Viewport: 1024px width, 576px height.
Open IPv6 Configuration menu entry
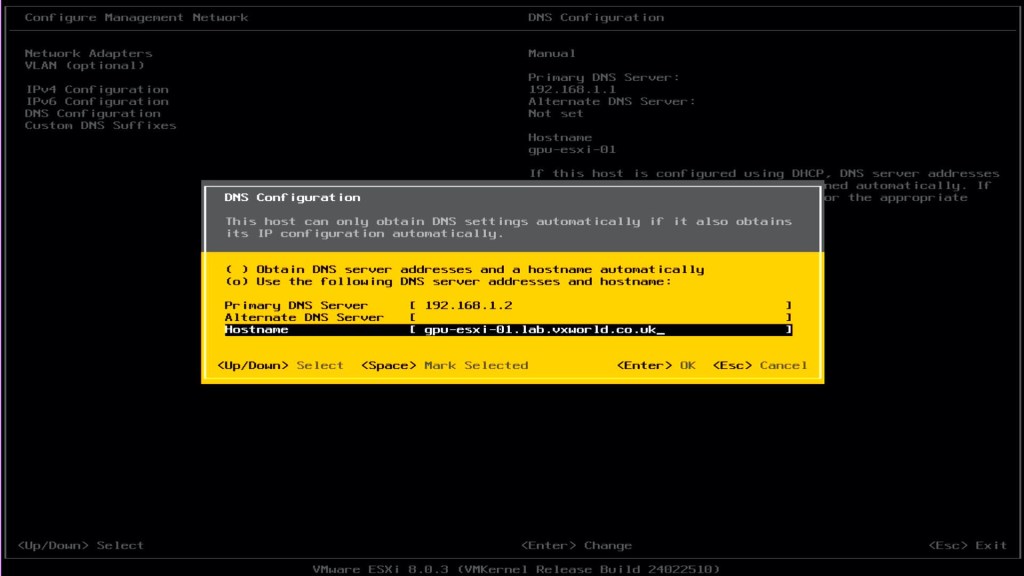(x=96, y=101)
